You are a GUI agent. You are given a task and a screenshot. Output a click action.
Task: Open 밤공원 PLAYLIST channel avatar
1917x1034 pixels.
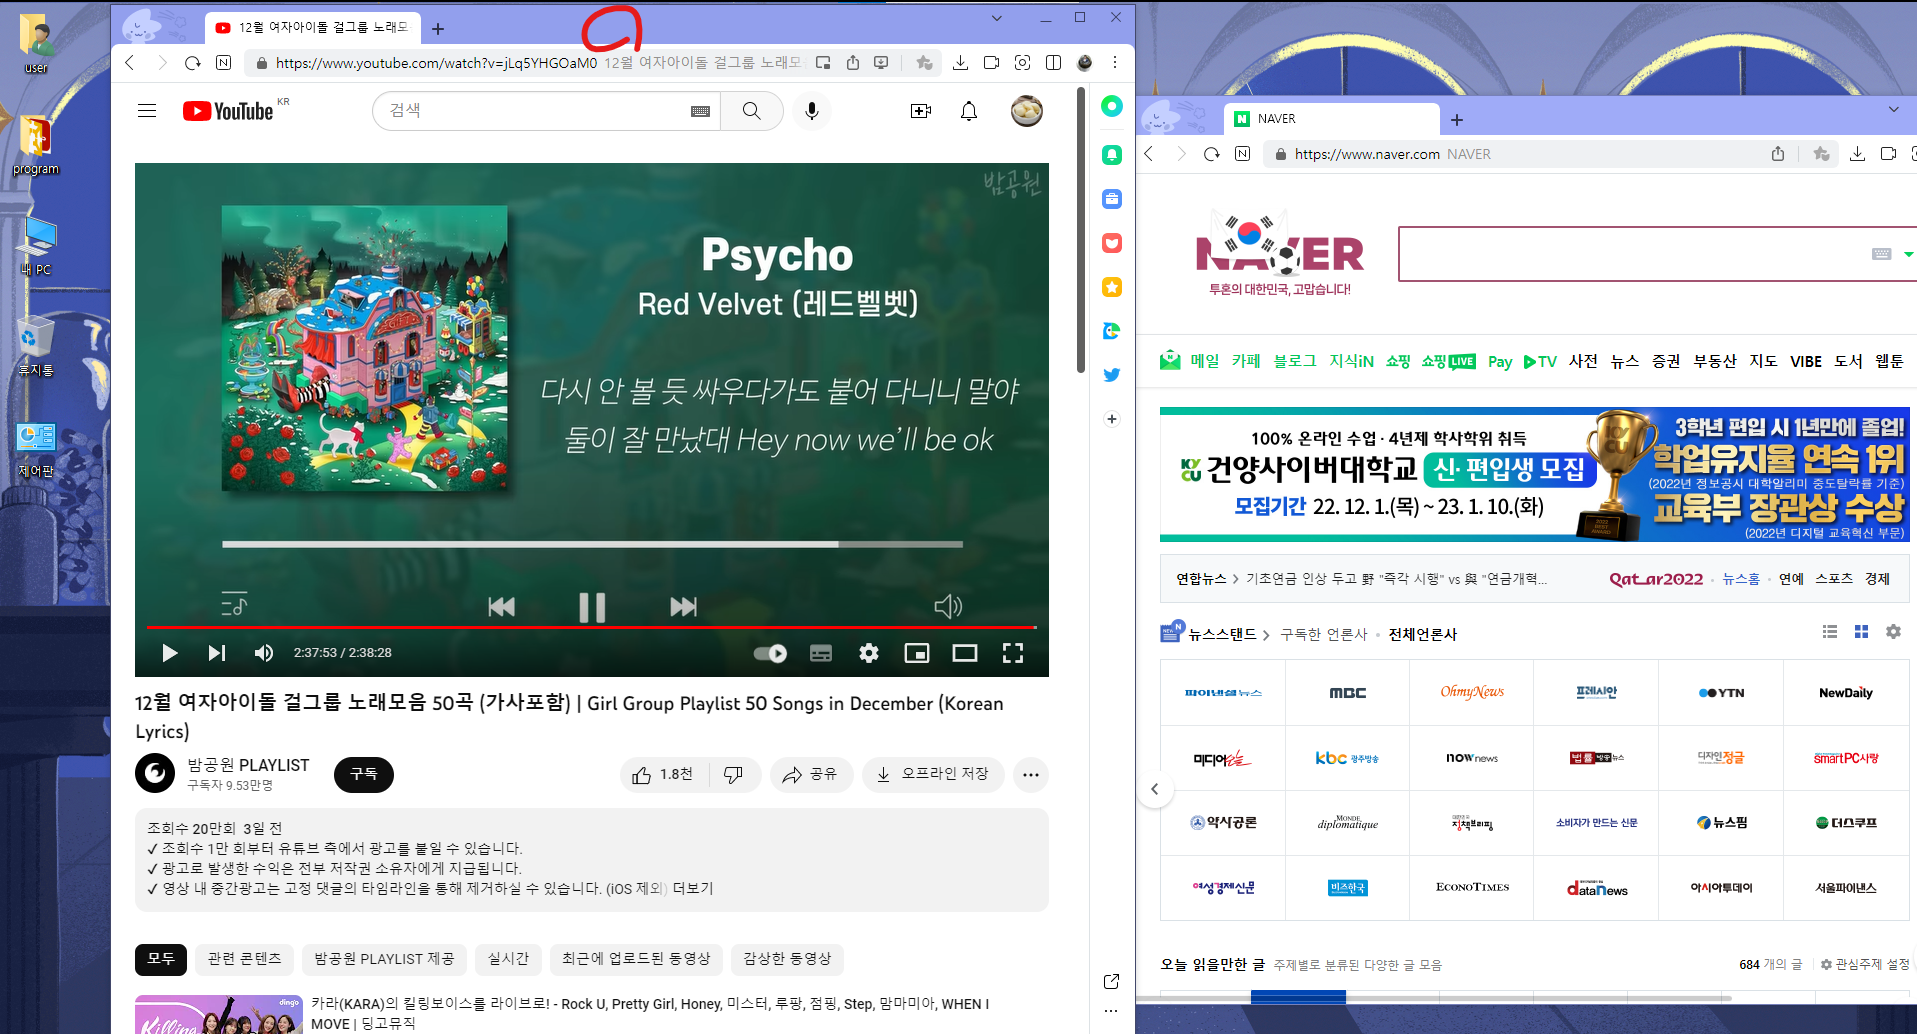click(x=155, y=774)
